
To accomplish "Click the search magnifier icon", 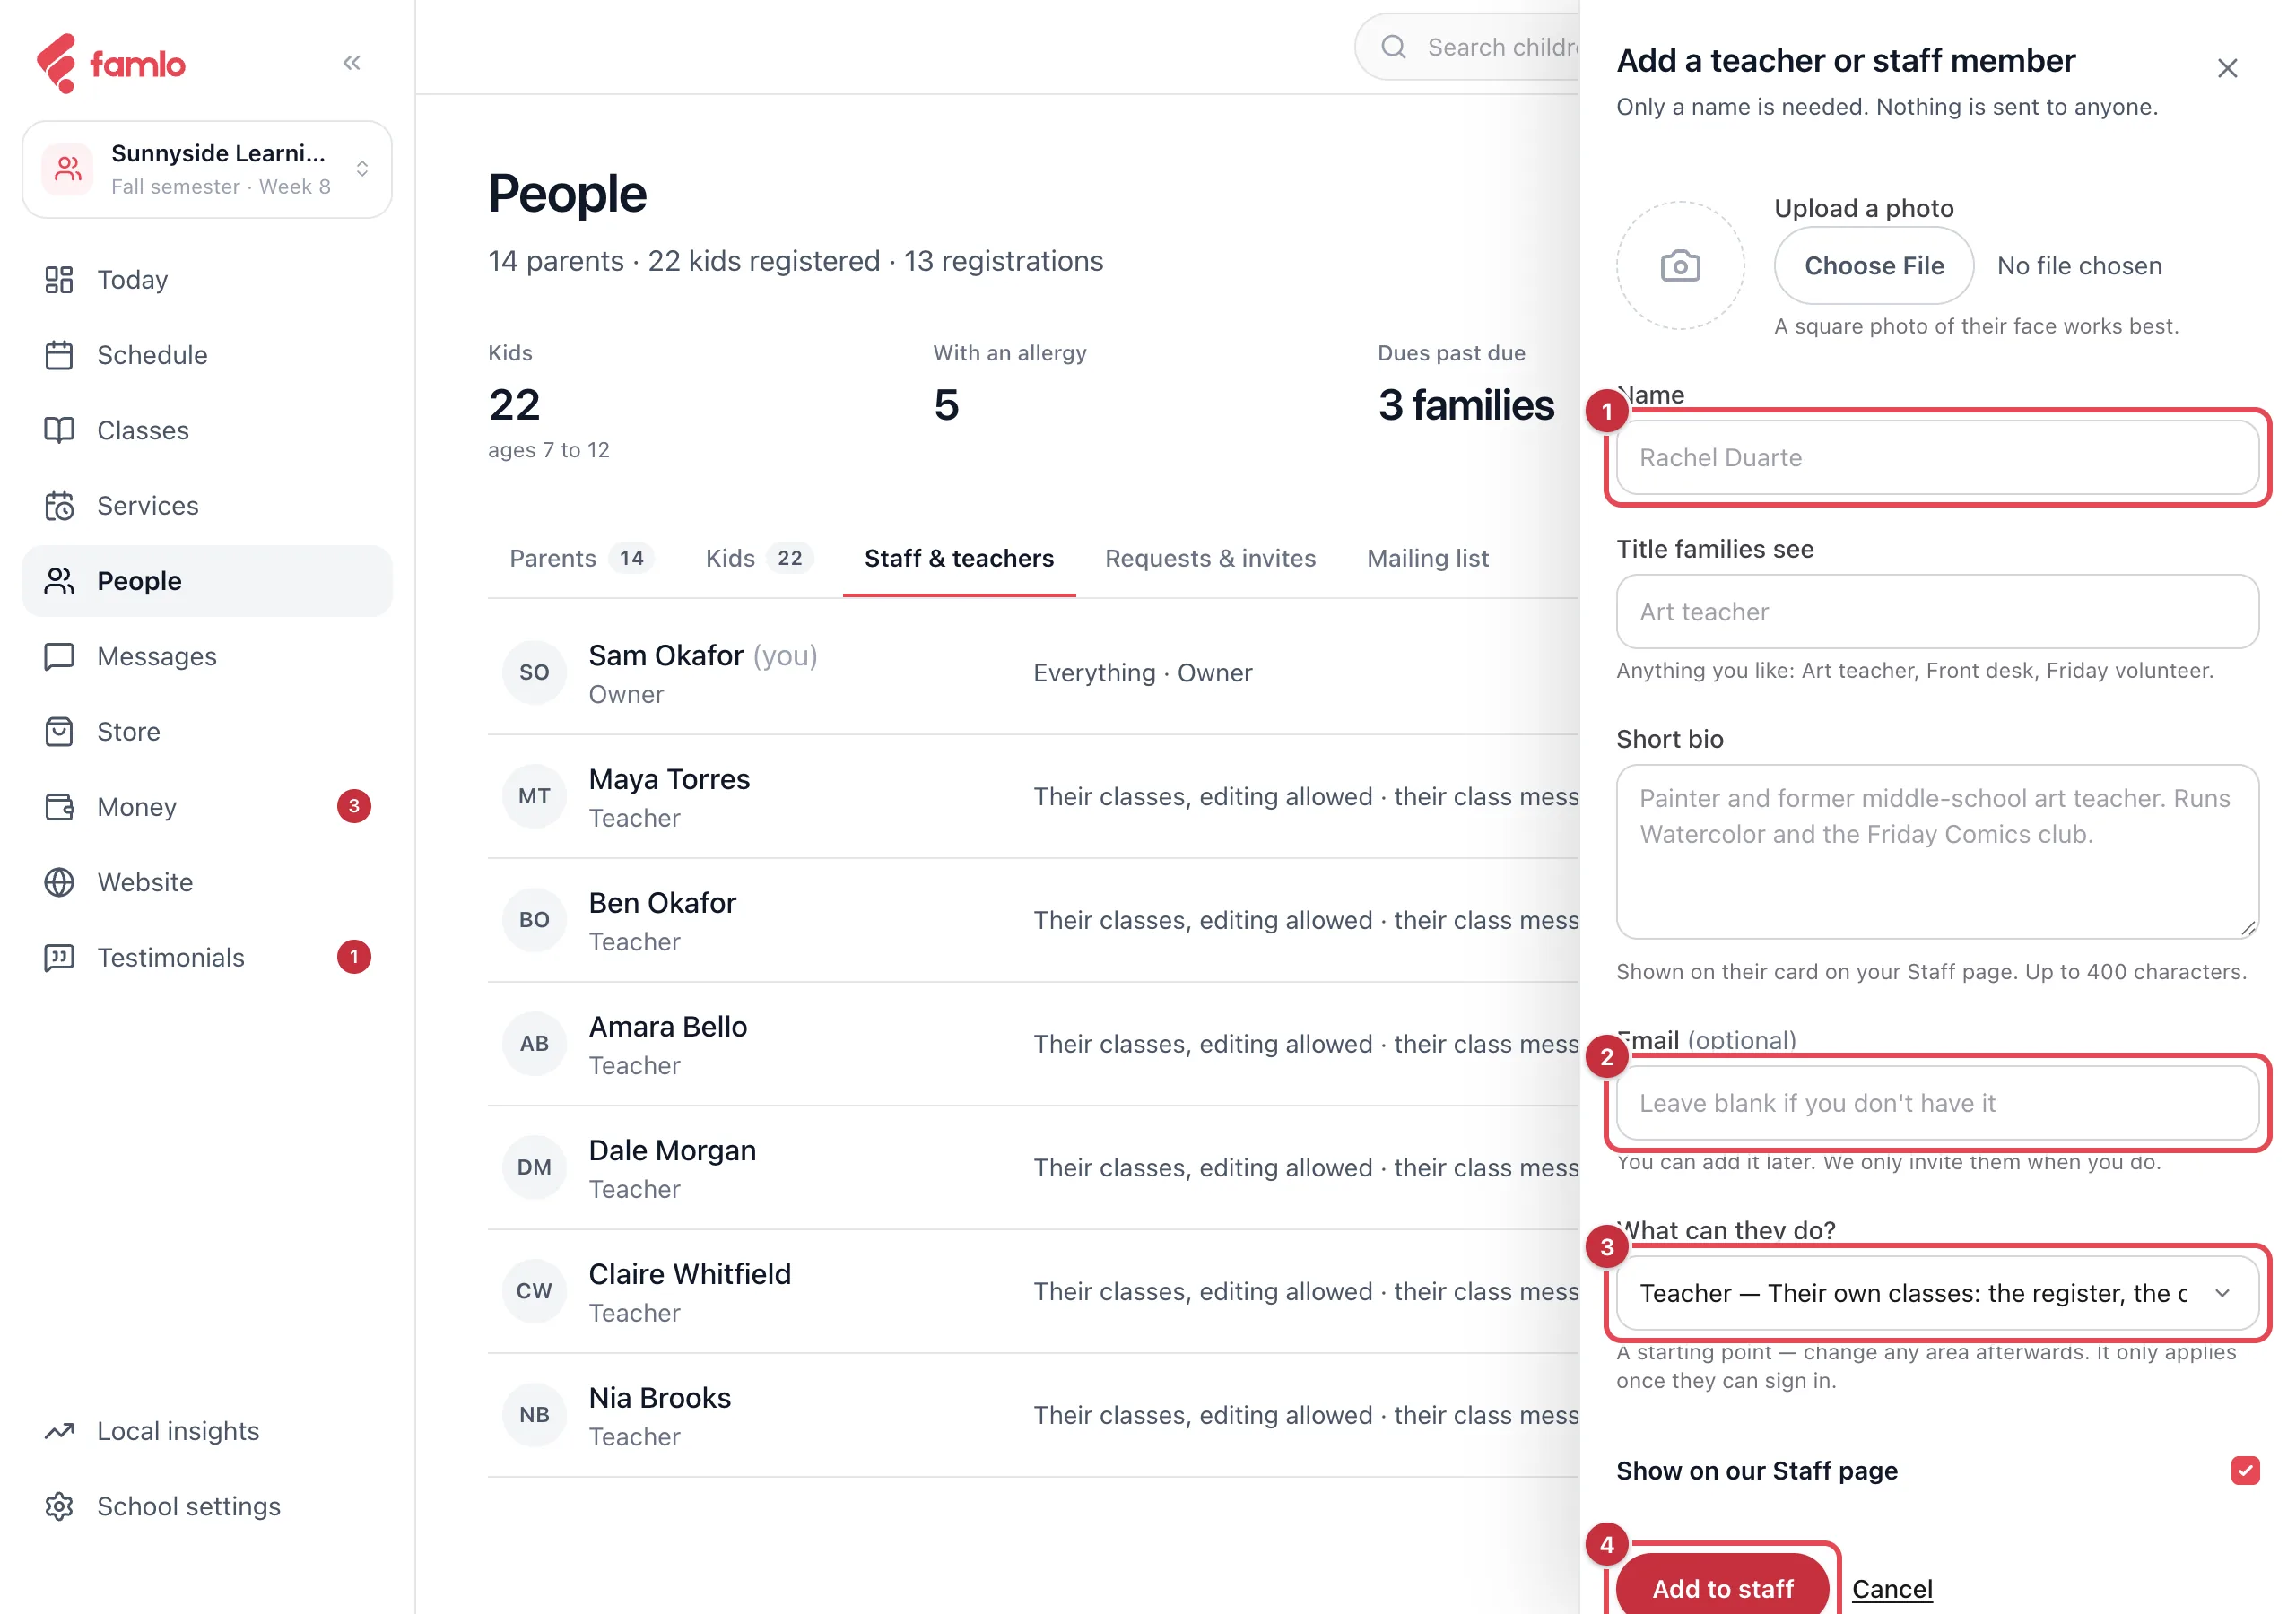I will (1393, 47).
